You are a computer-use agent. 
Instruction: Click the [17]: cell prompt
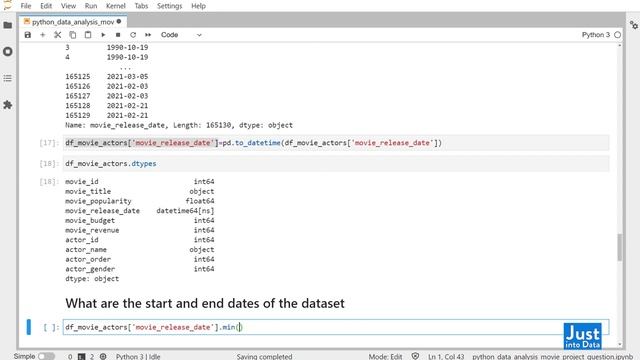coord(49,143)
